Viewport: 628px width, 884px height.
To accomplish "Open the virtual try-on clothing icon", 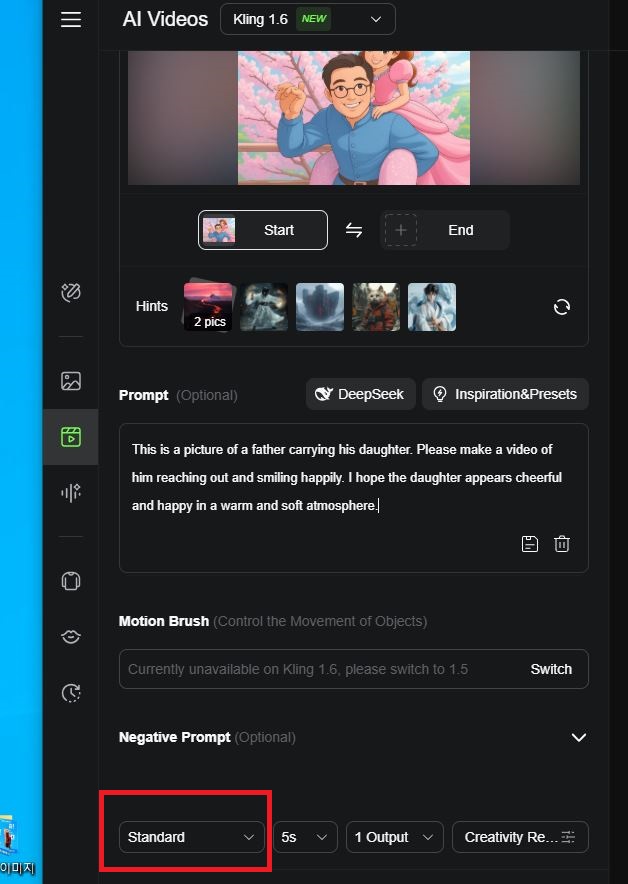I will [x=70, y=581].
